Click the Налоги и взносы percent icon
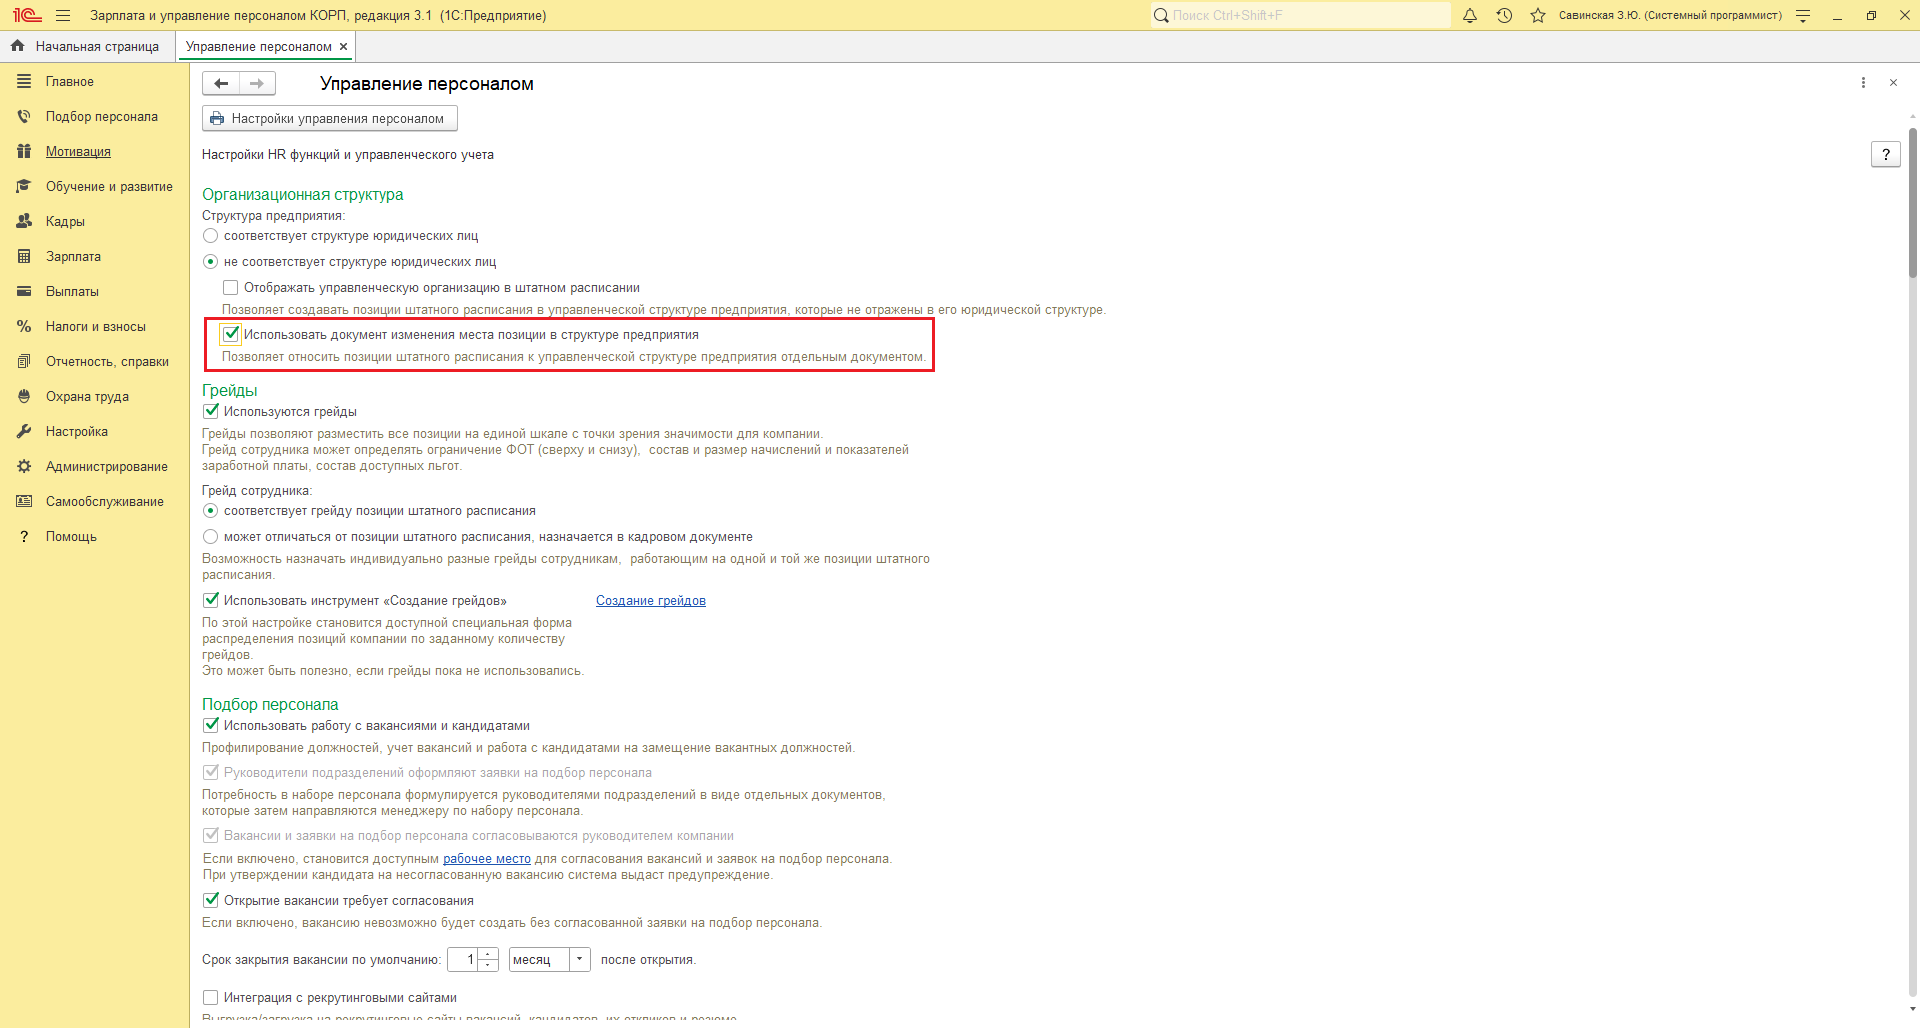The height and width of the screenshot is (1028, 1920). coord(24,326)
